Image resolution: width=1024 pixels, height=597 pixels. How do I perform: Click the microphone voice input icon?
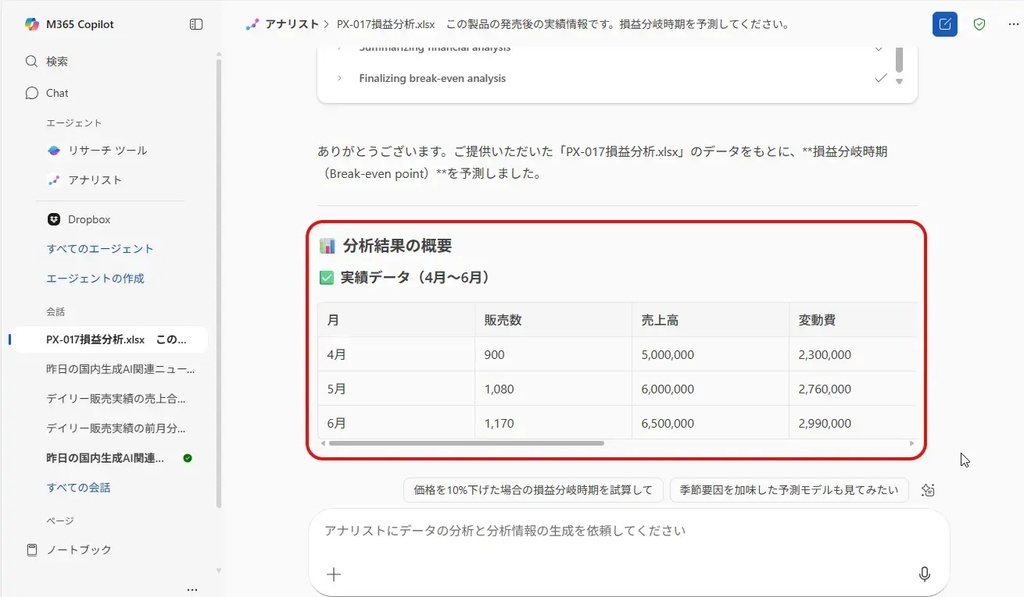point(924,574)
